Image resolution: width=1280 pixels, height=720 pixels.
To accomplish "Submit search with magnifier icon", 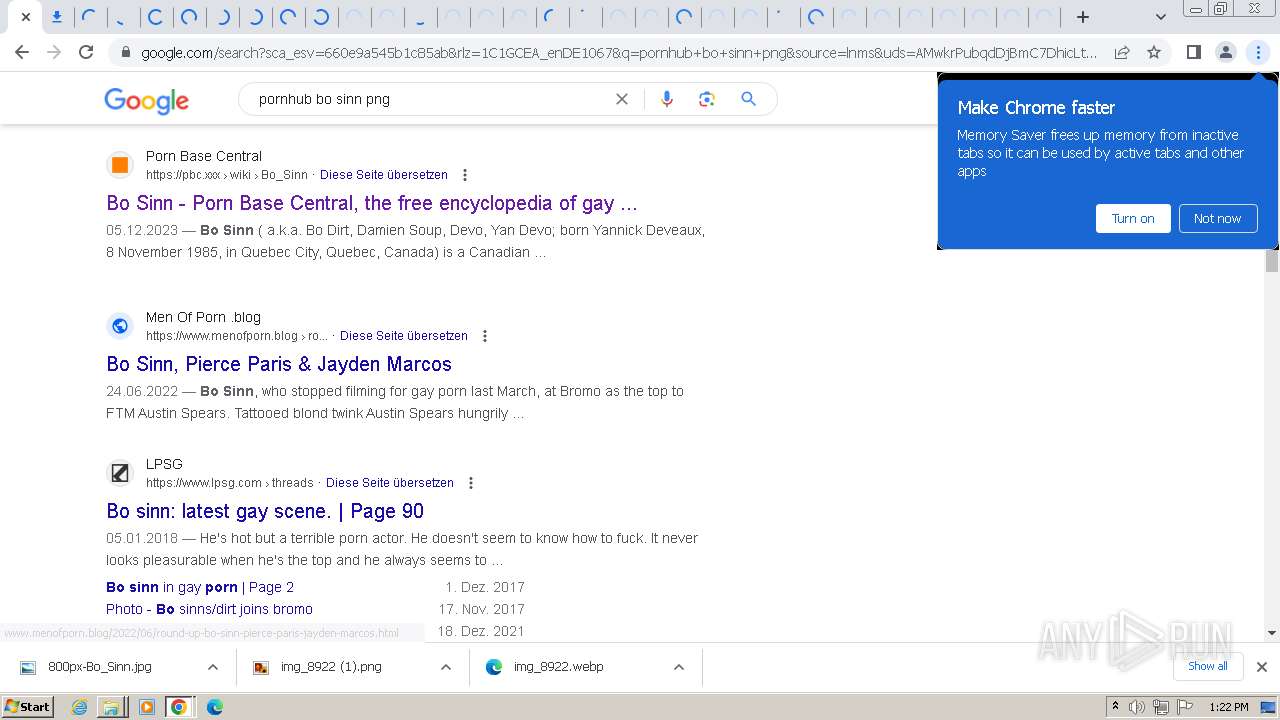I will pos(748,99).
